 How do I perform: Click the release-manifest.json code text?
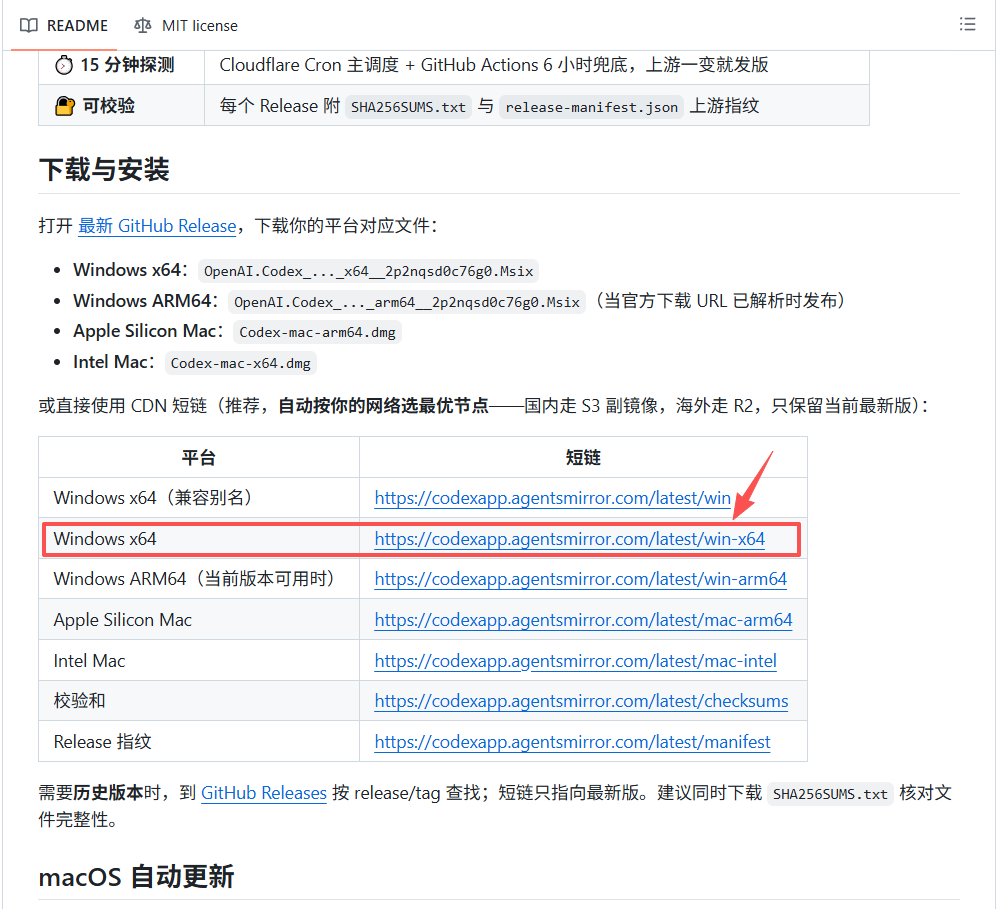[x=591, y=107]
